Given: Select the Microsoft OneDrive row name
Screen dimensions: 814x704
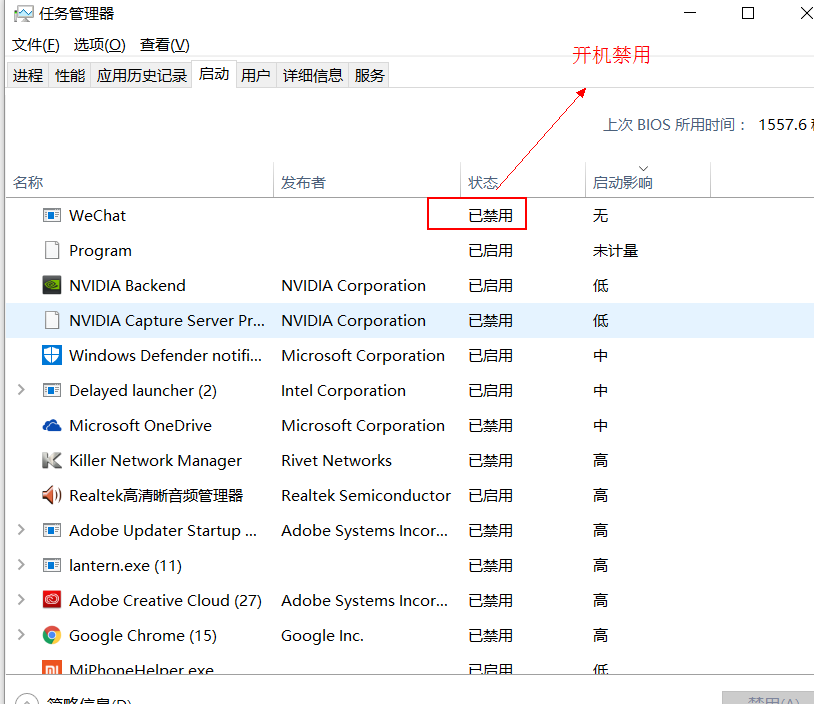Looking at the screenshot, I should coord(140,426).
